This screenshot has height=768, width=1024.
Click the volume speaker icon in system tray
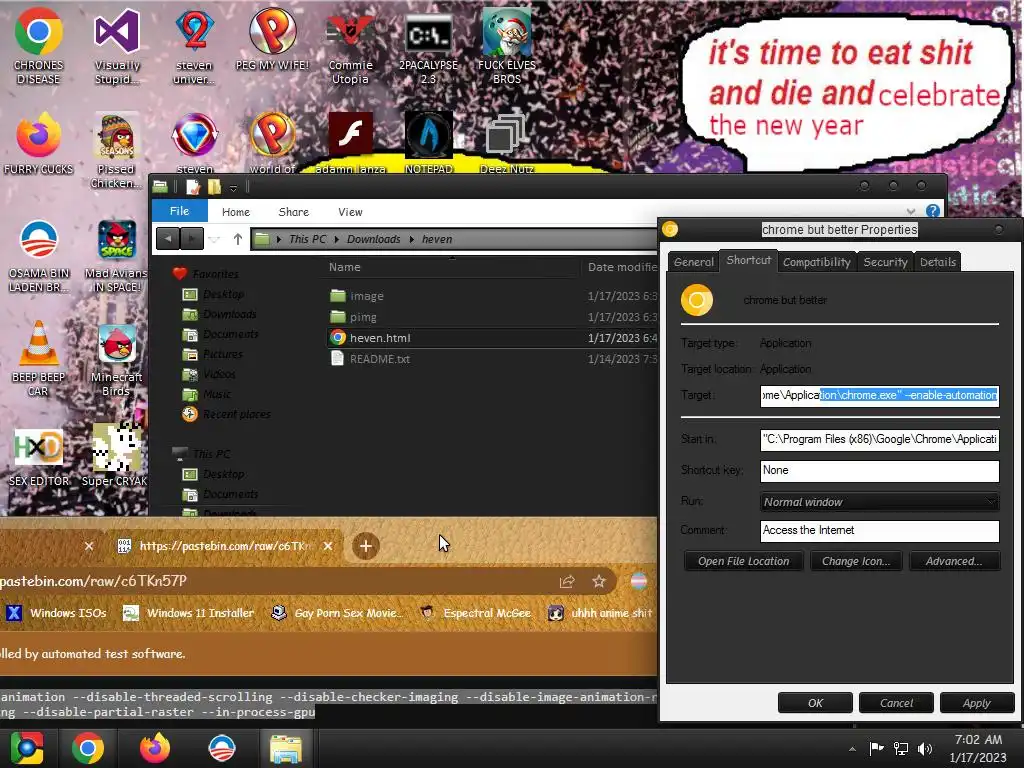click(925, 748)
